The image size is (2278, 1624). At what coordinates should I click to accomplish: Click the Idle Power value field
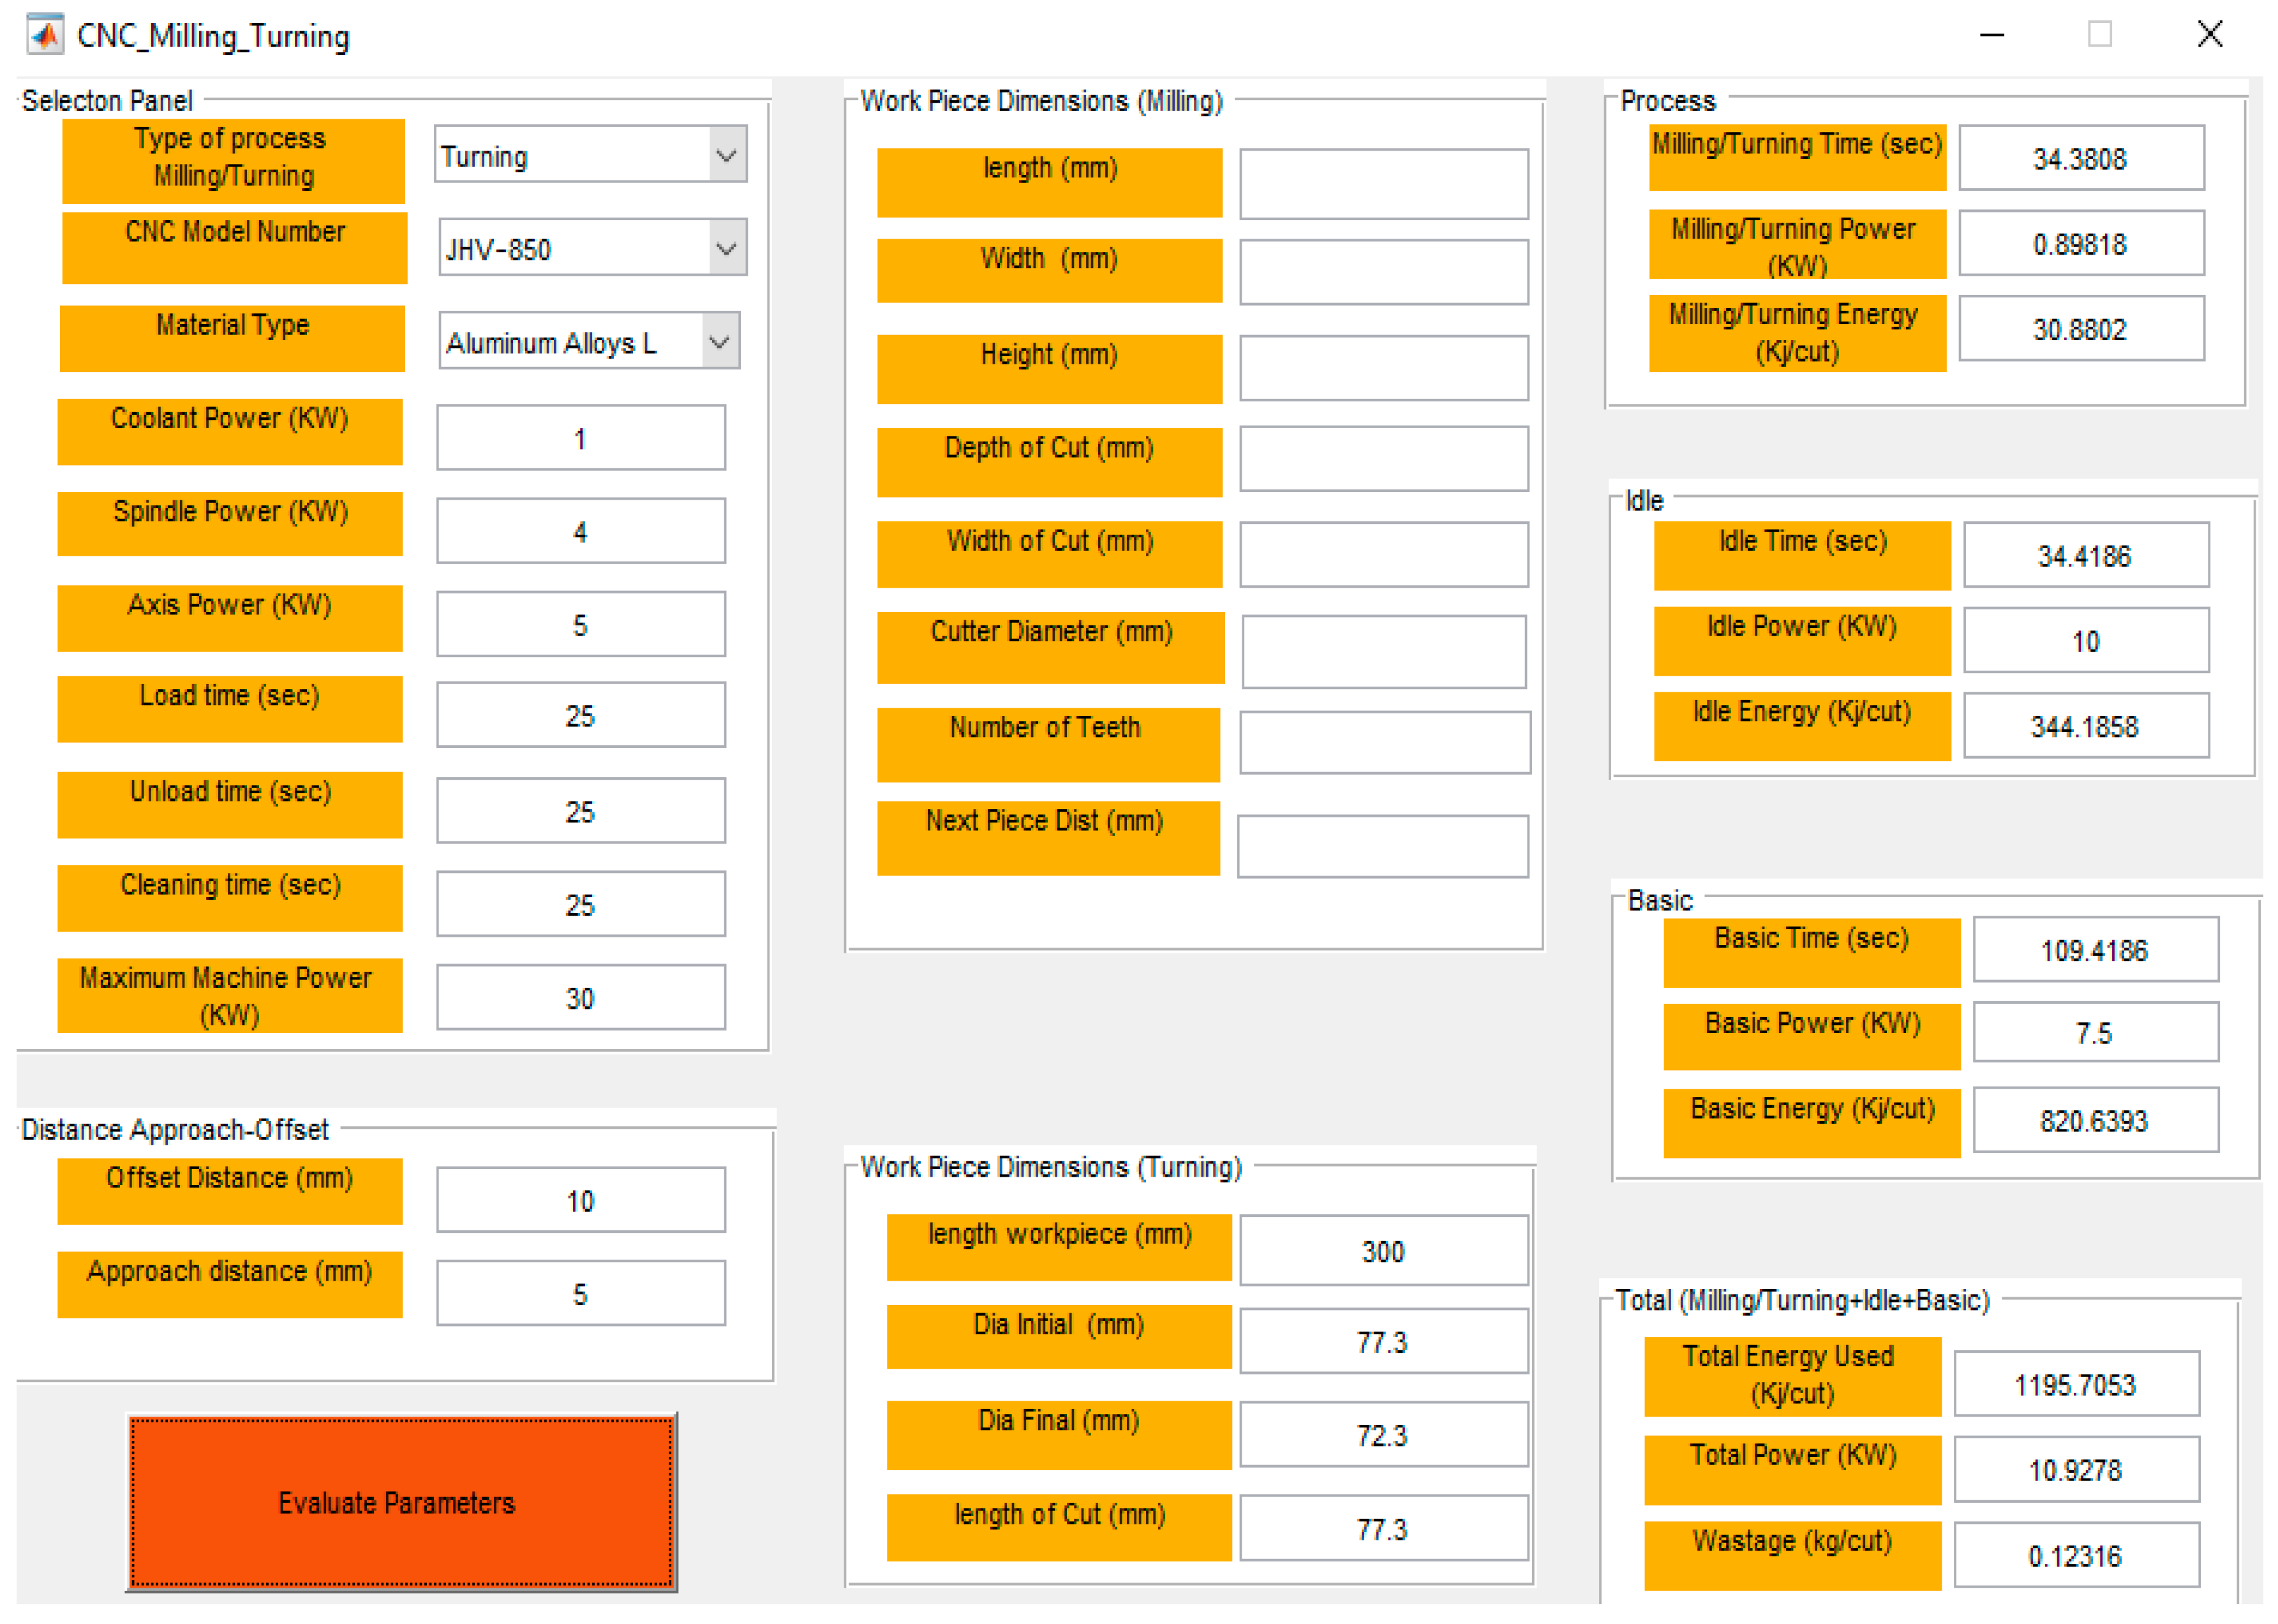2085,641
